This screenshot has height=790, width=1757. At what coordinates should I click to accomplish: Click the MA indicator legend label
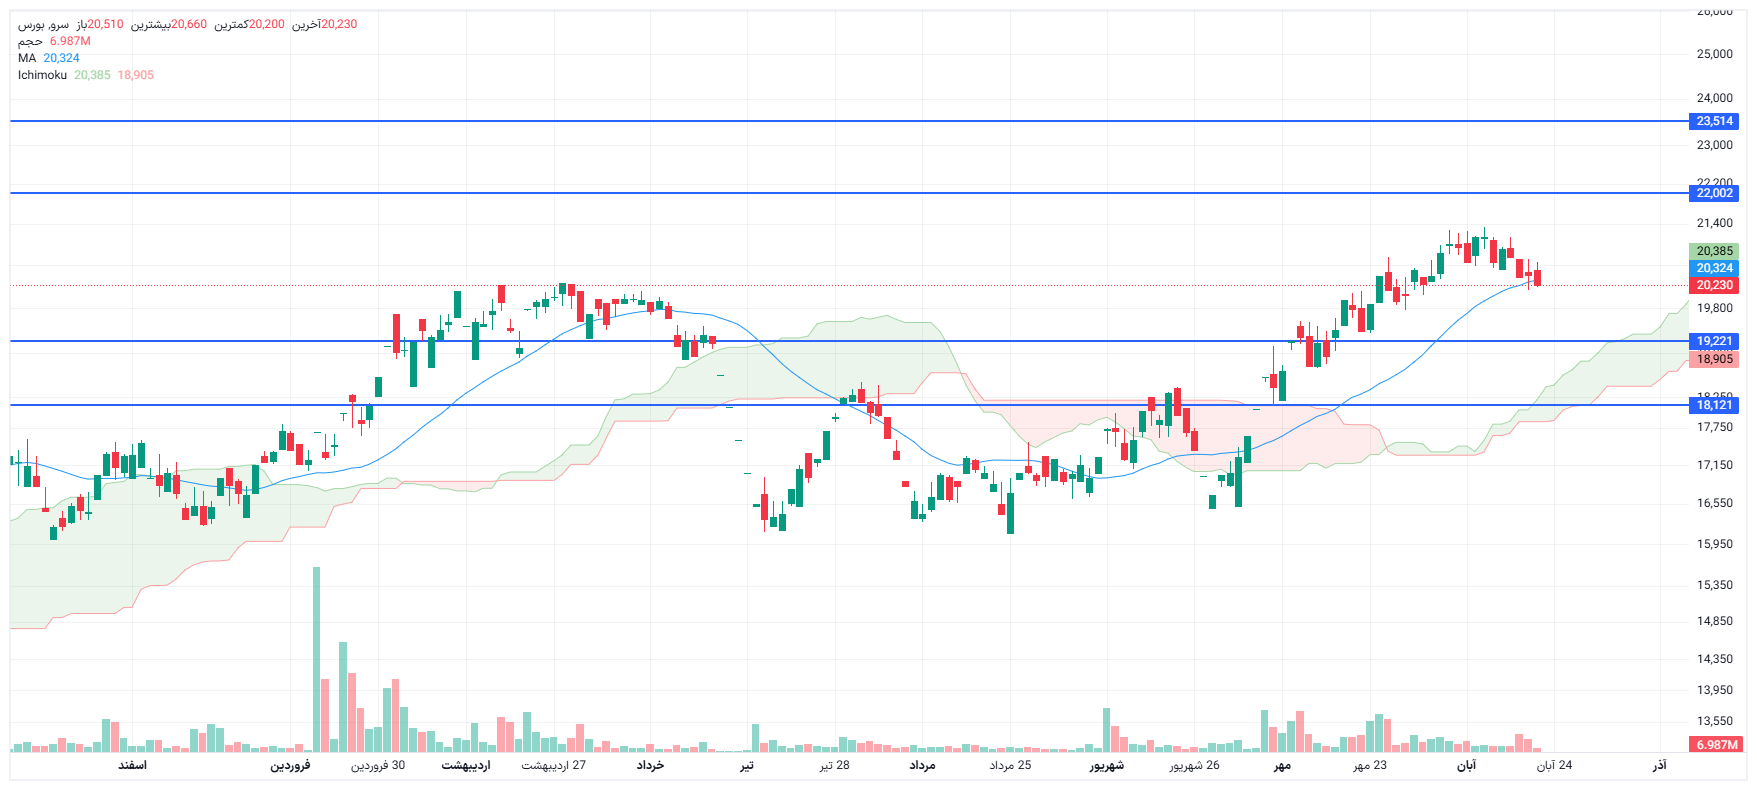click(x=27, y=58)
